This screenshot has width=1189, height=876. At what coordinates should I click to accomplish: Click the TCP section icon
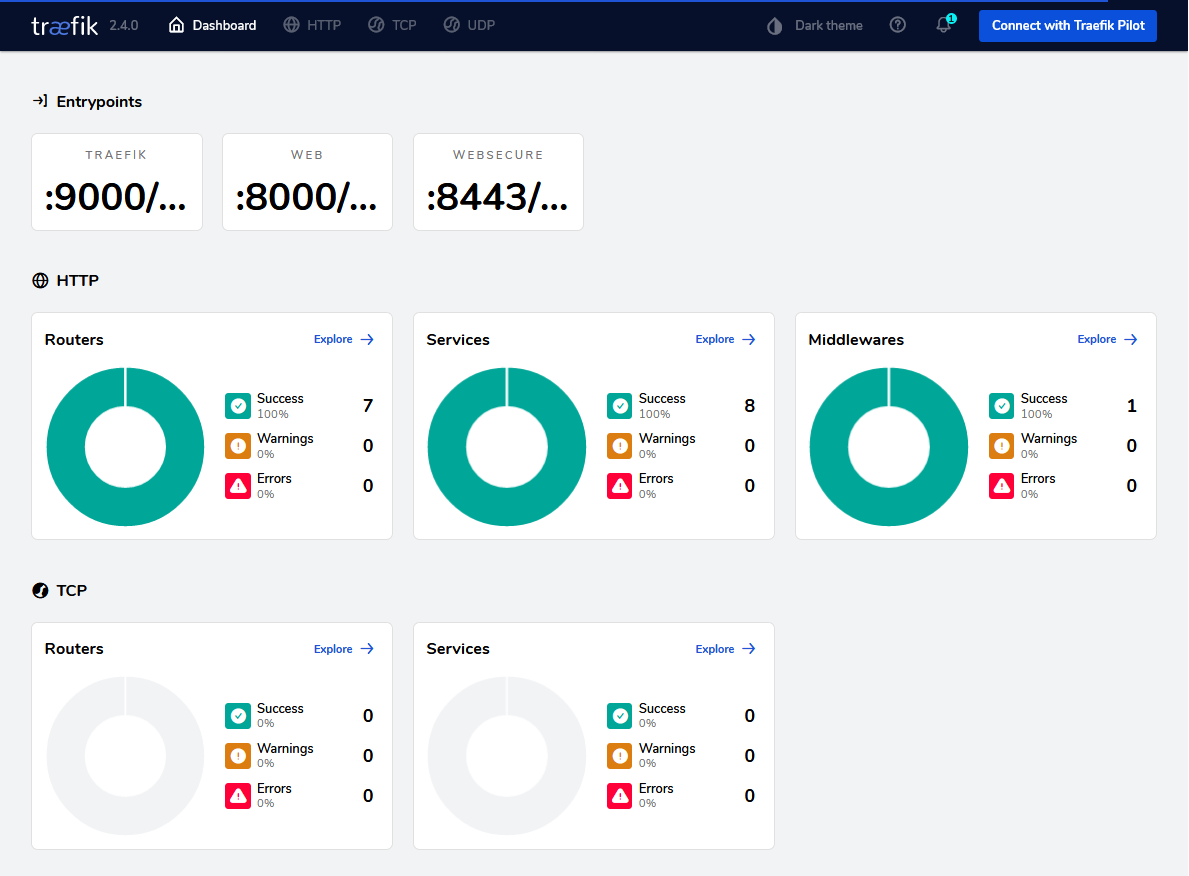pyautogui.click(x=40, y=590)
